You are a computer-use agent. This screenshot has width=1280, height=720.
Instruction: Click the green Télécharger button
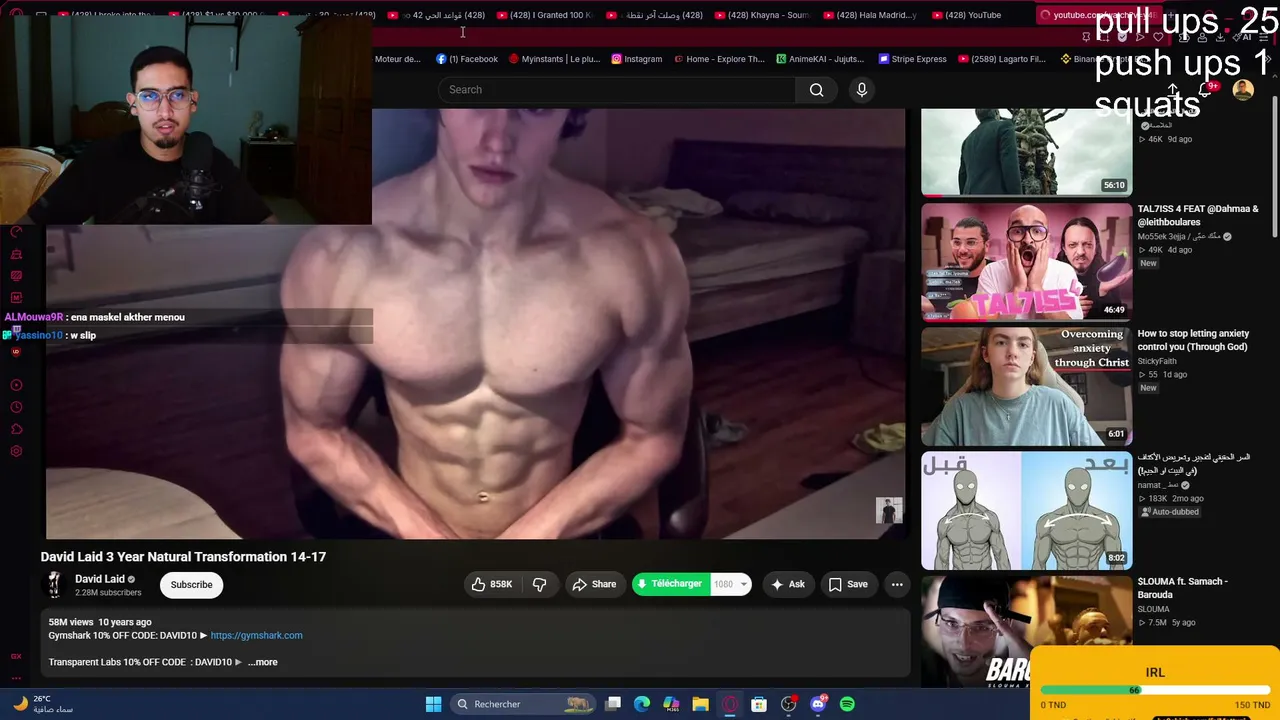pos(670,584)
